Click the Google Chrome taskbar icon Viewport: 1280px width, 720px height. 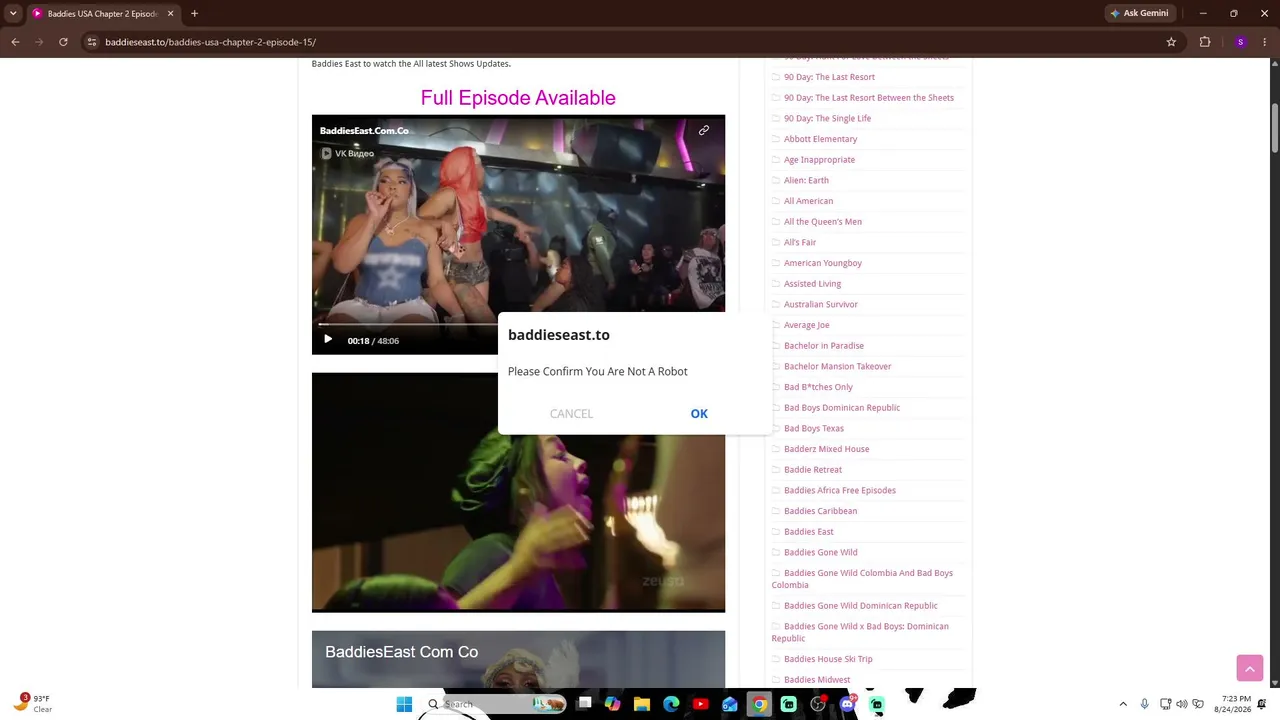pos(760,704)
